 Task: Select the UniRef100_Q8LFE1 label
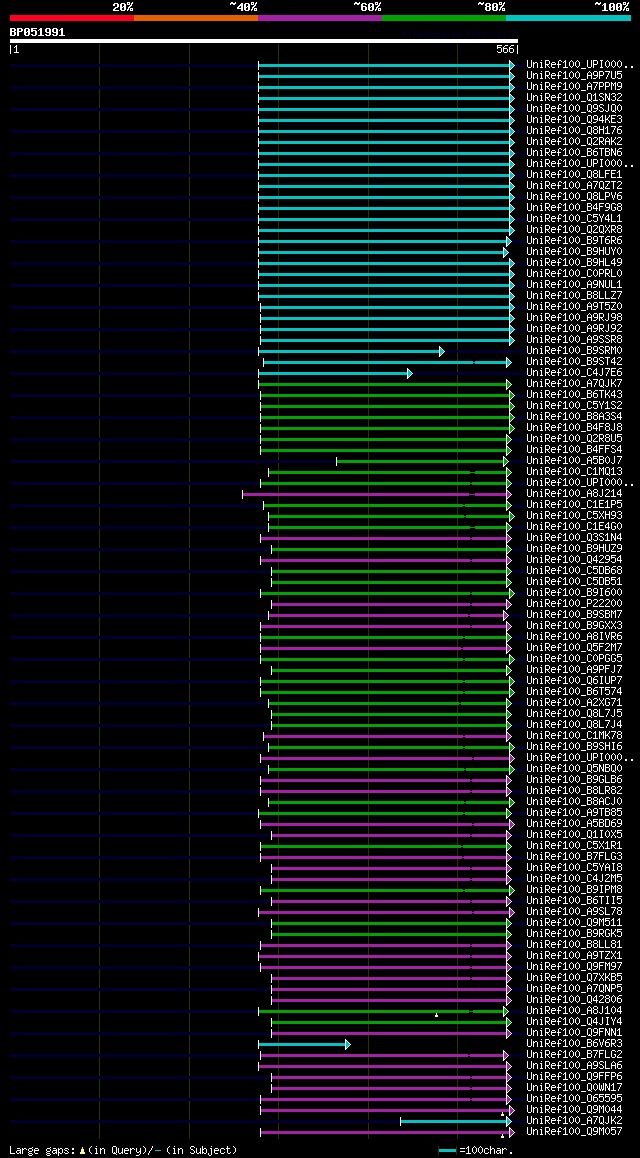point(574,174)
